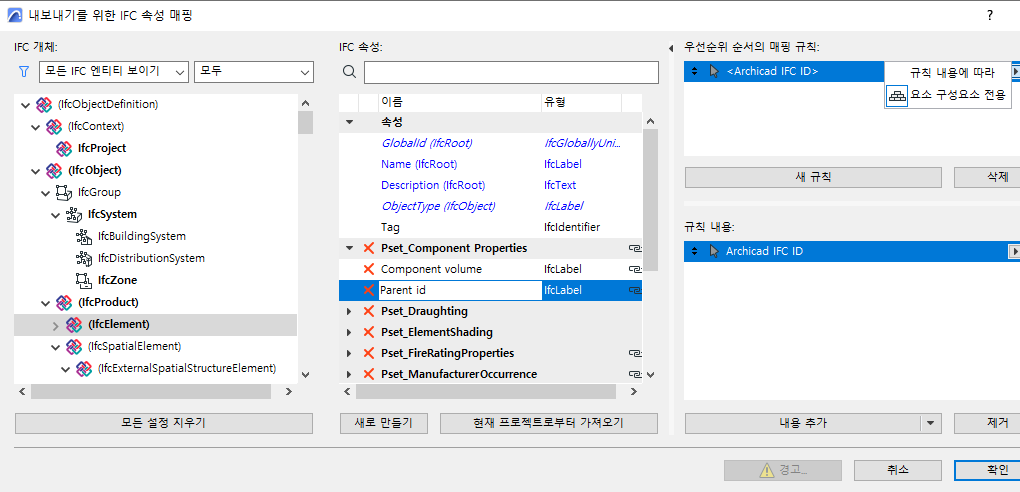The image size is (1020, 492).
Task: Click the red X beside Pset_Component Properties
Action: tap(369, 248)
